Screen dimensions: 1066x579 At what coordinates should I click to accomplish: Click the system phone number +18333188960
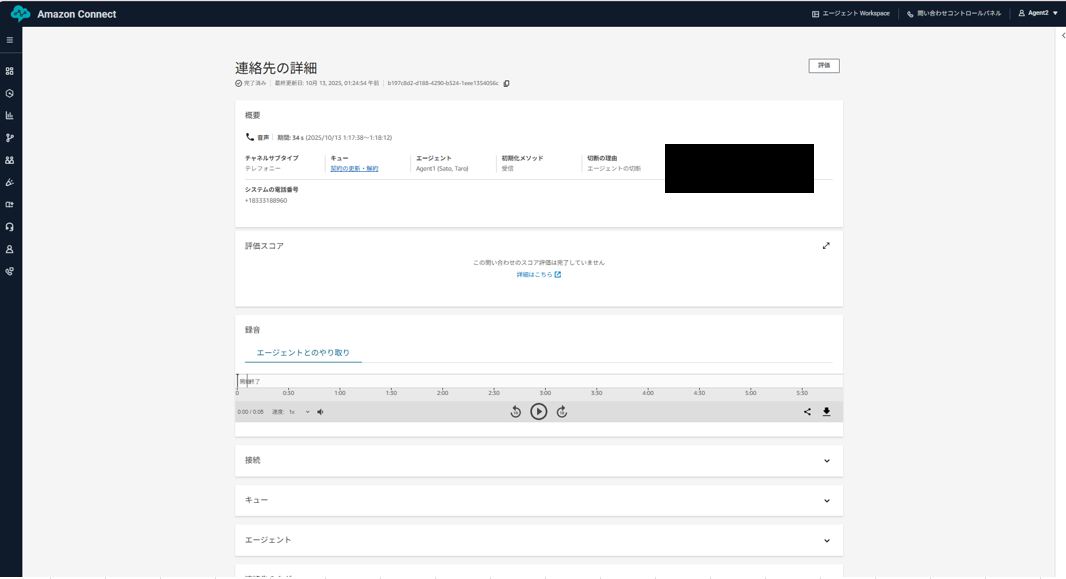coord(266,200)
